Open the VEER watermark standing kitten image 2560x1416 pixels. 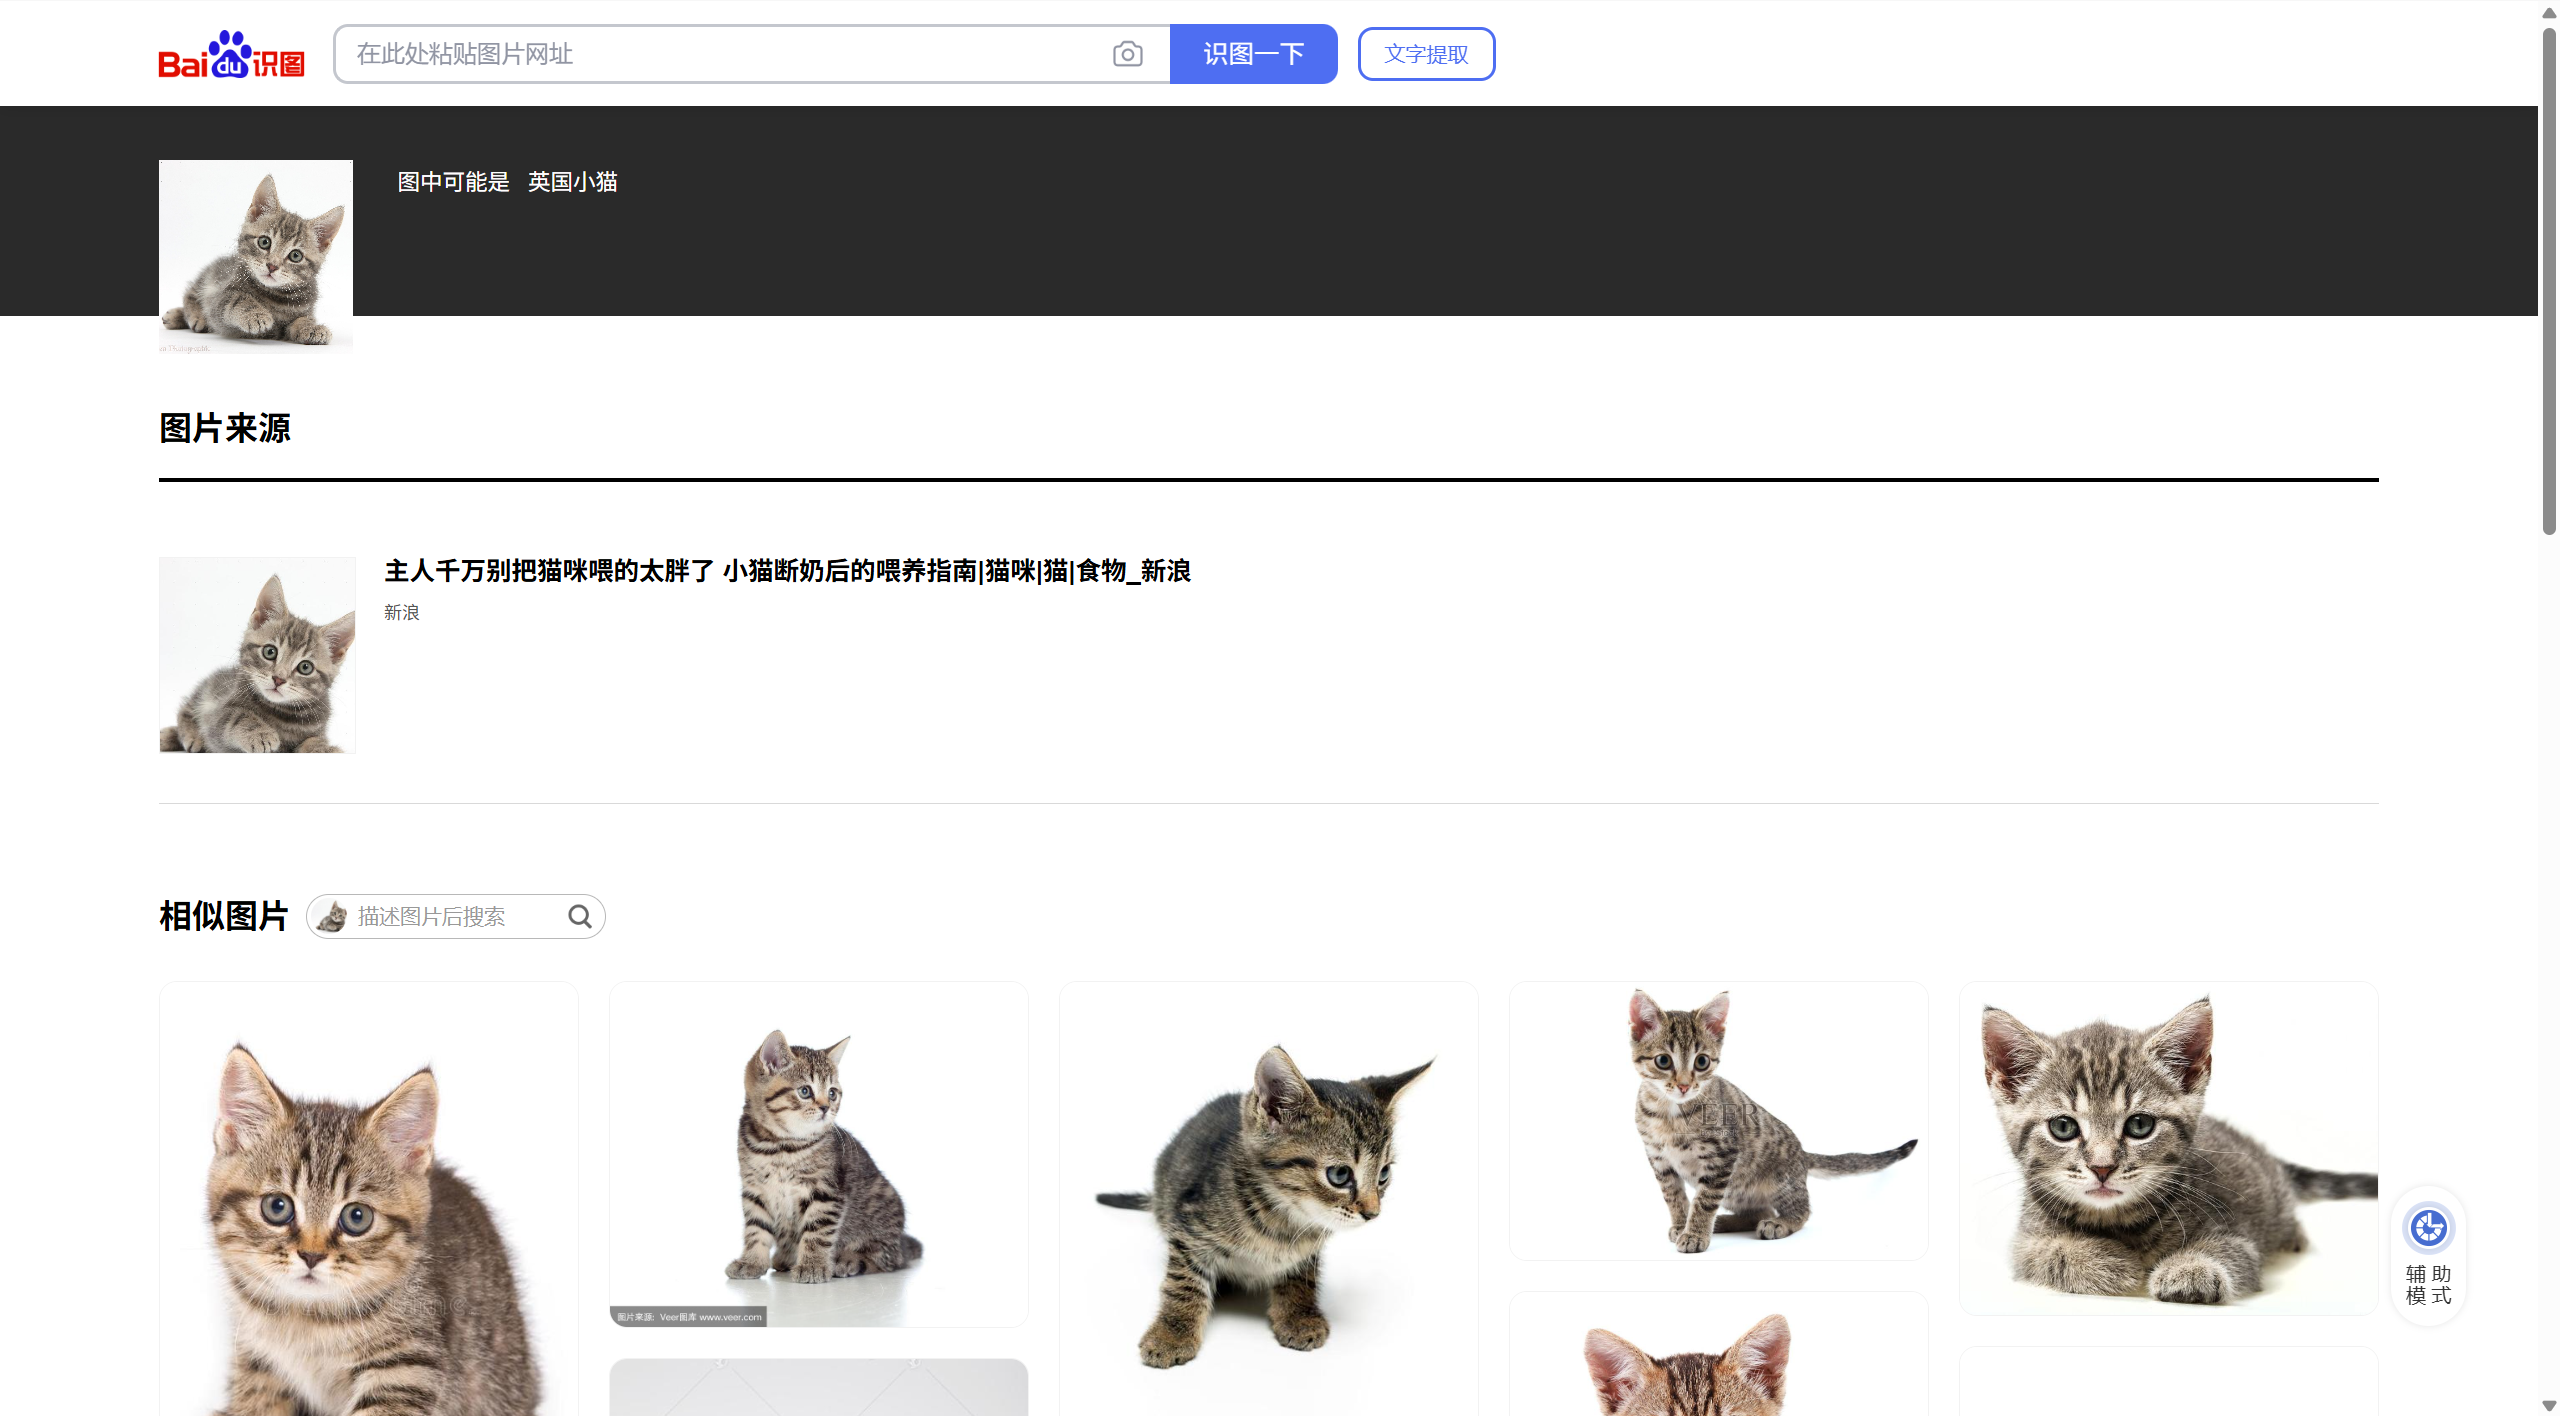tap(1719, 1121)
